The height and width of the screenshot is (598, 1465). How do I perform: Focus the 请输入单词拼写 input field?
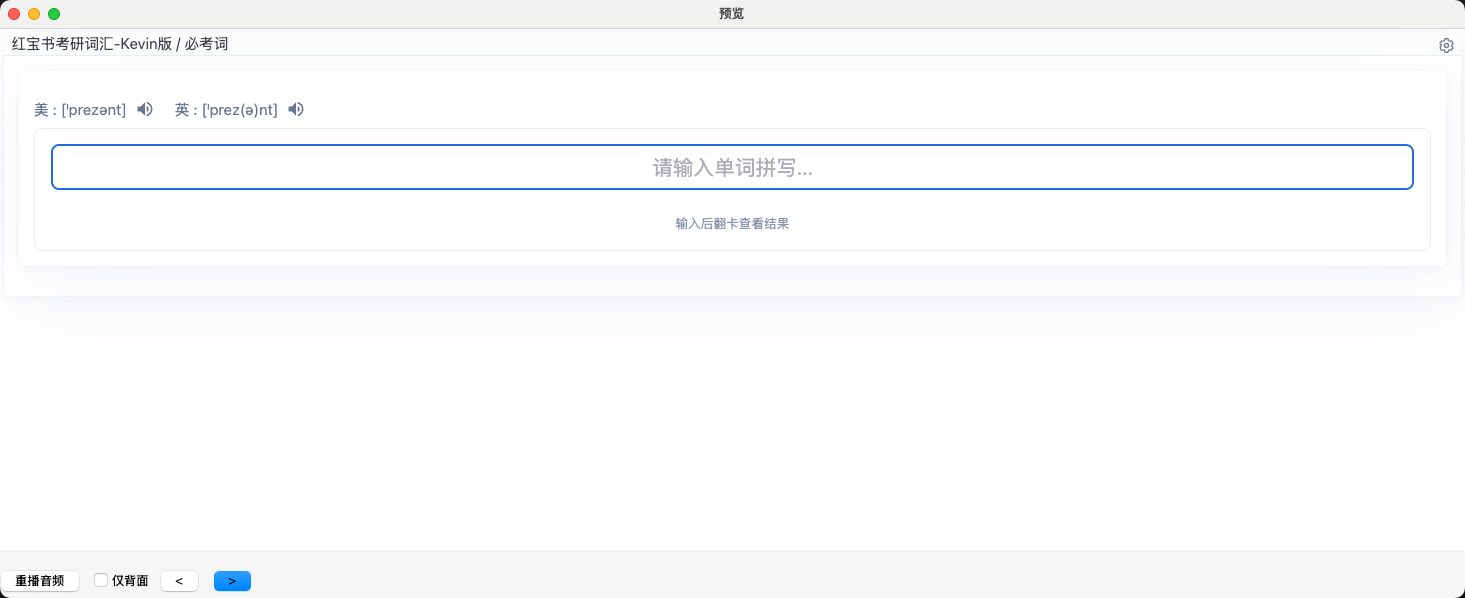732,167
